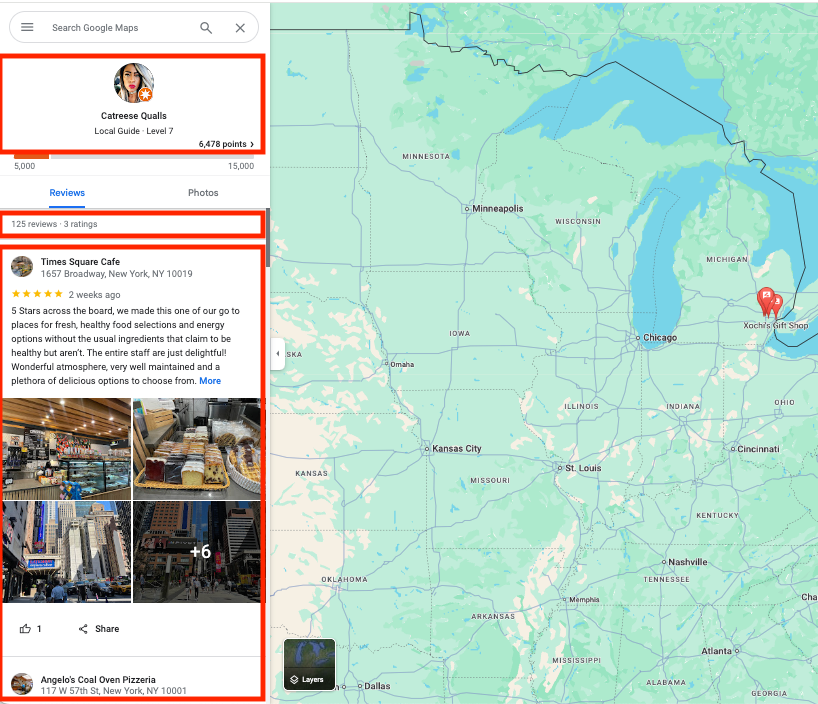Screen dimensions: 818x704
Task: Collapse the side panel arrow
Action: coord(278,354)
